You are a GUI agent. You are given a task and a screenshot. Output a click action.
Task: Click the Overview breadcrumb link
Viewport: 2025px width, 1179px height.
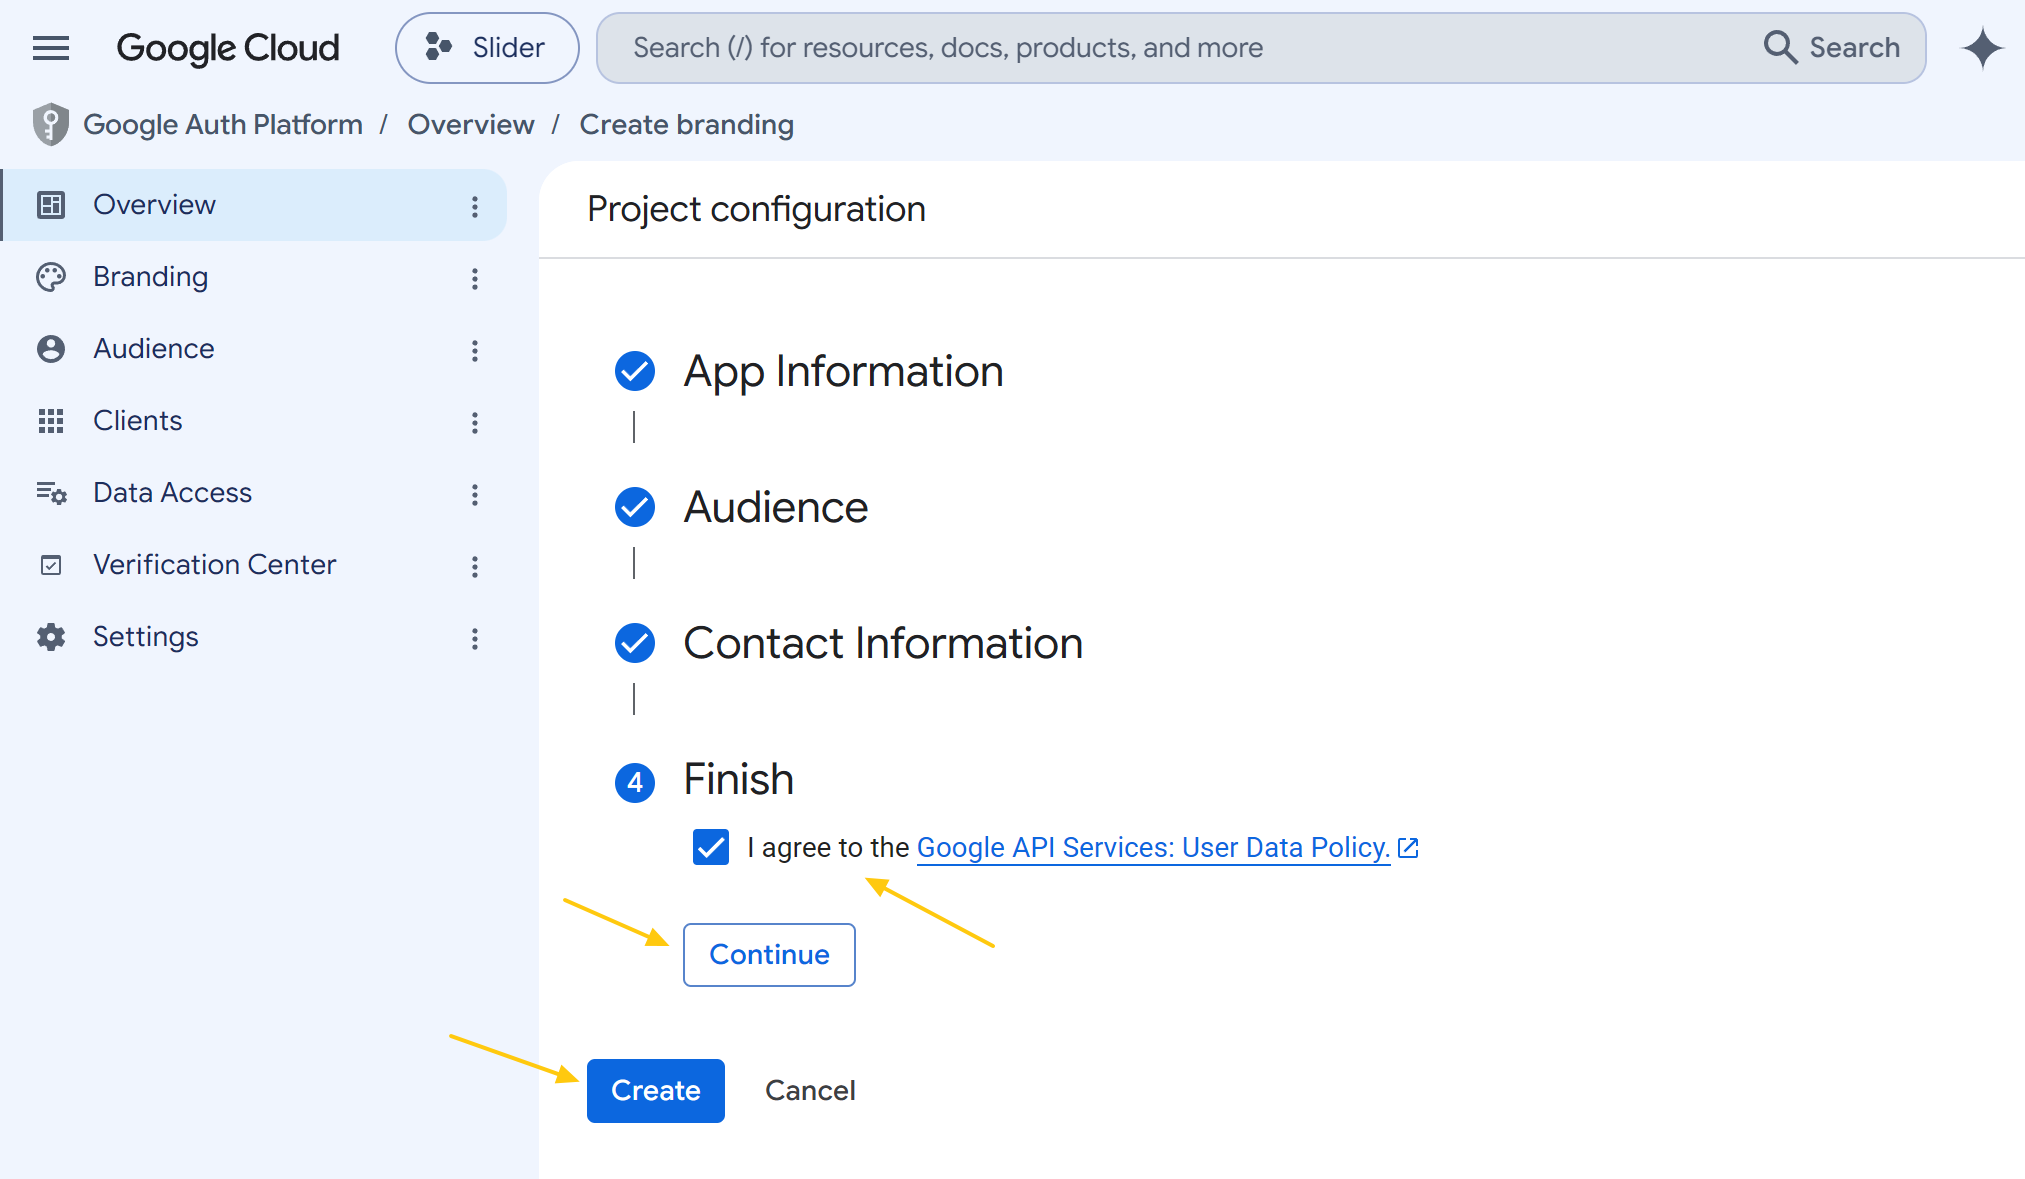click(x=471, y=124)
